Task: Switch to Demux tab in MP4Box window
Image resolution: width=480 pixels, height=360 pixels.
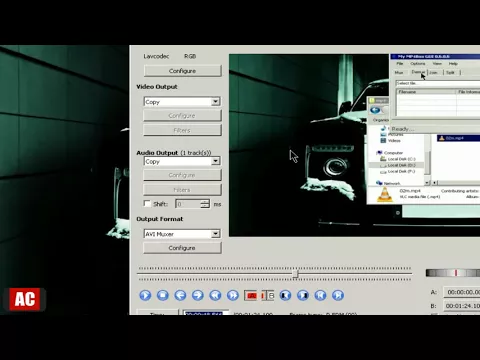Action: (418, 72)
